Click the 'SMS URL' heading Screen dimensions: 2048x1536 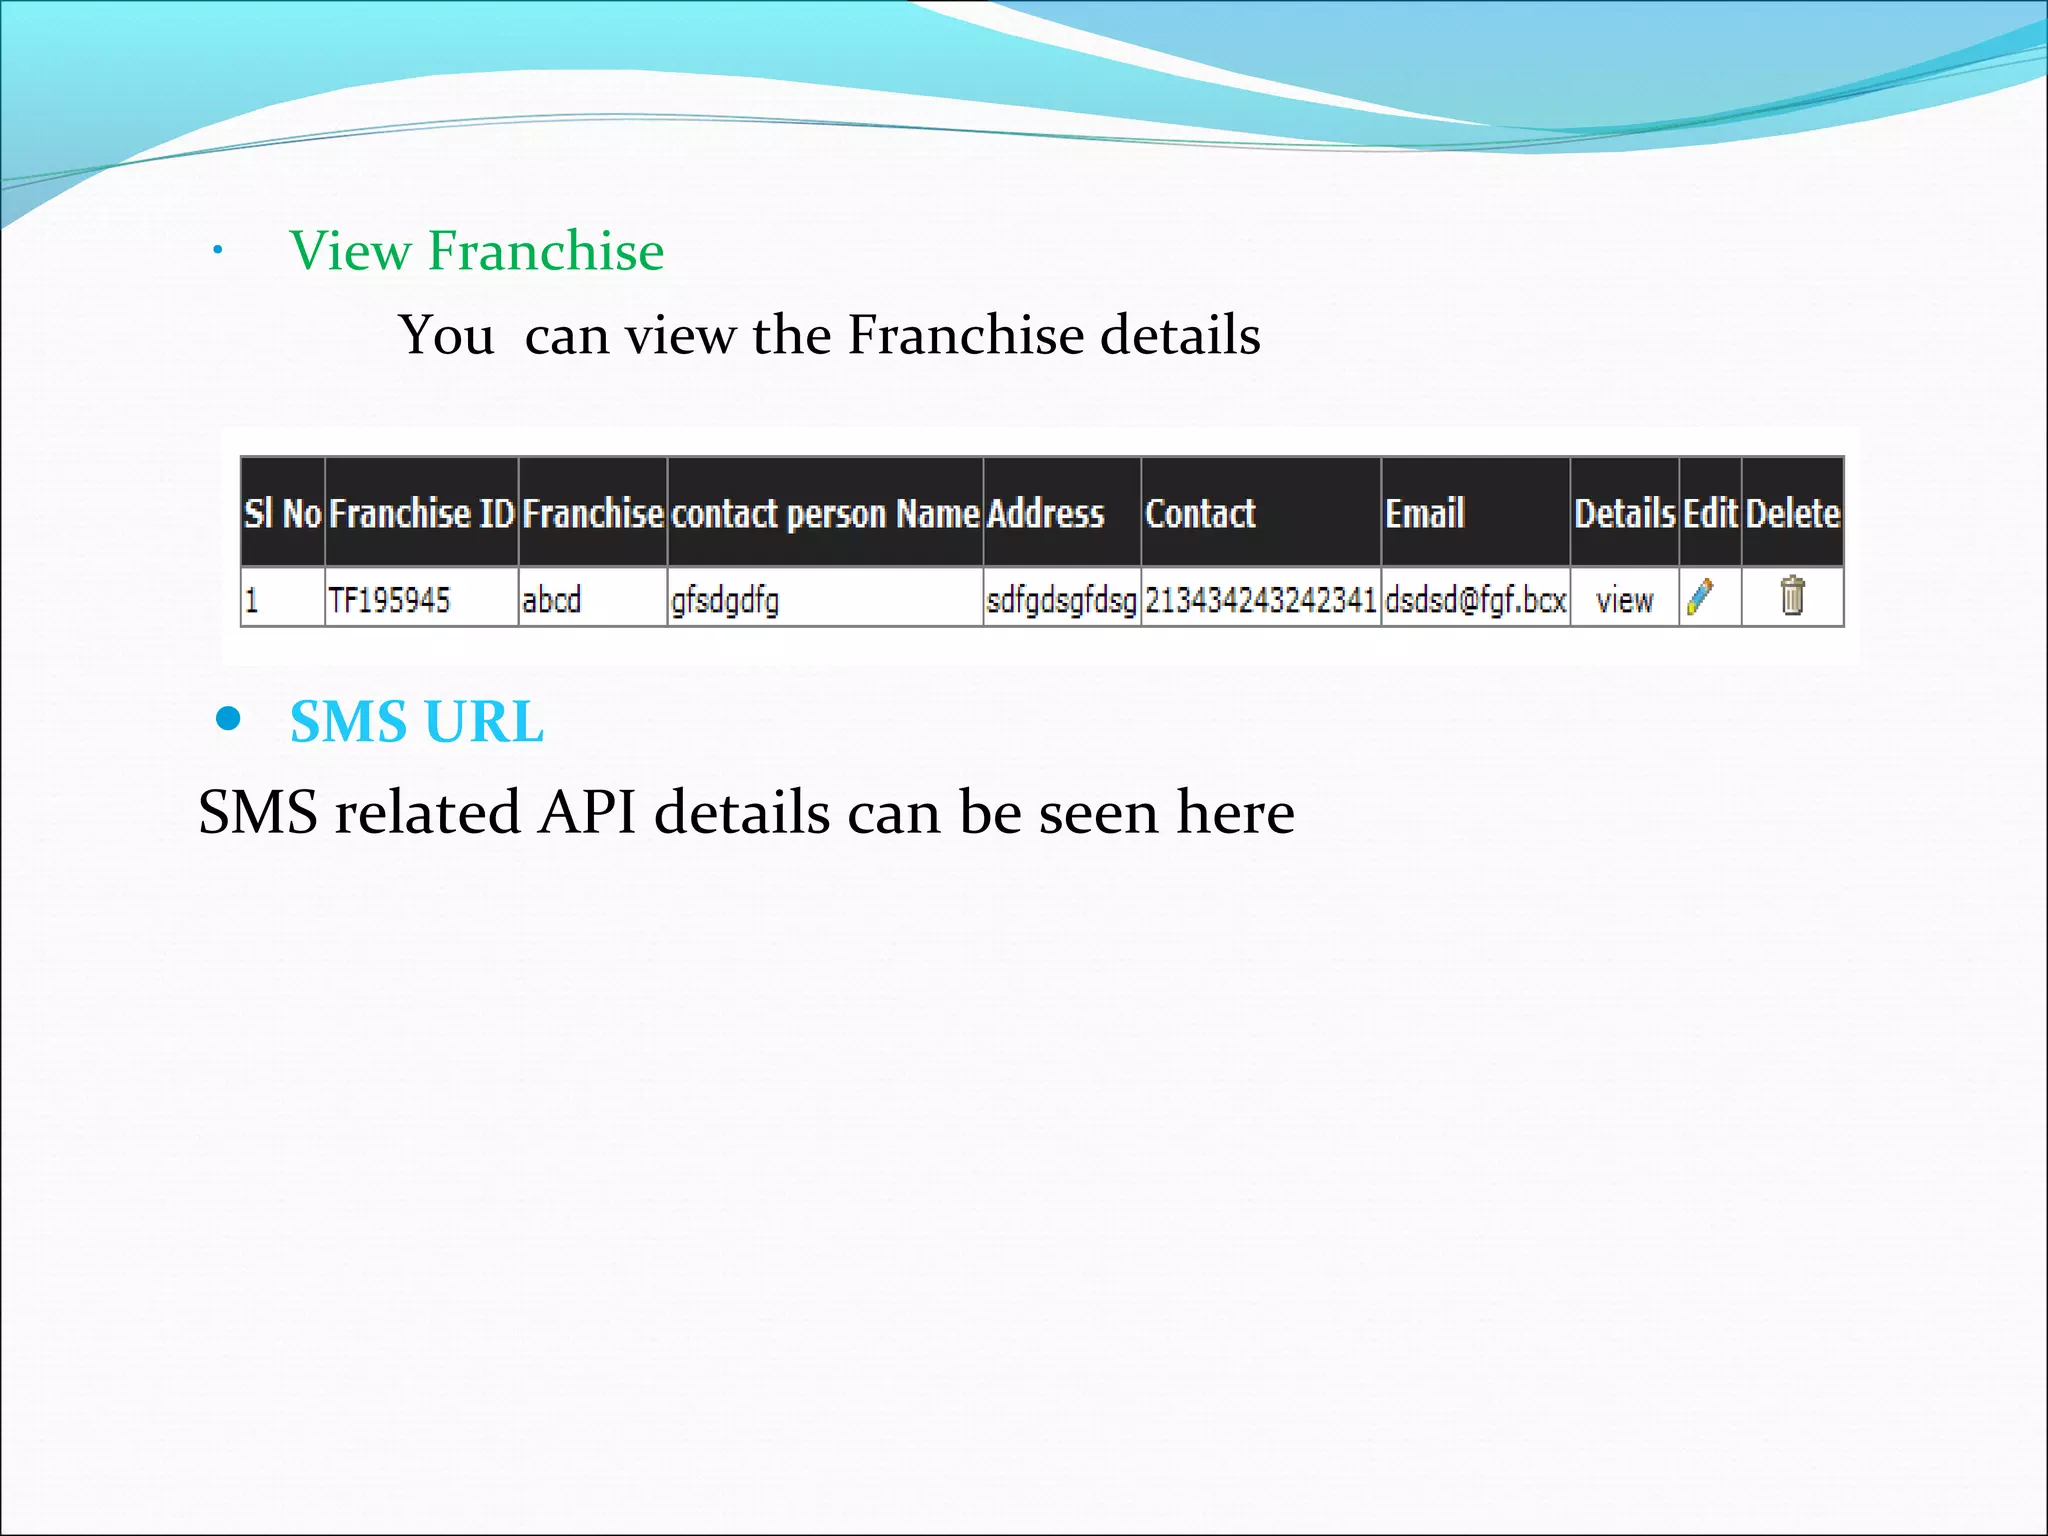pos(417,721)
